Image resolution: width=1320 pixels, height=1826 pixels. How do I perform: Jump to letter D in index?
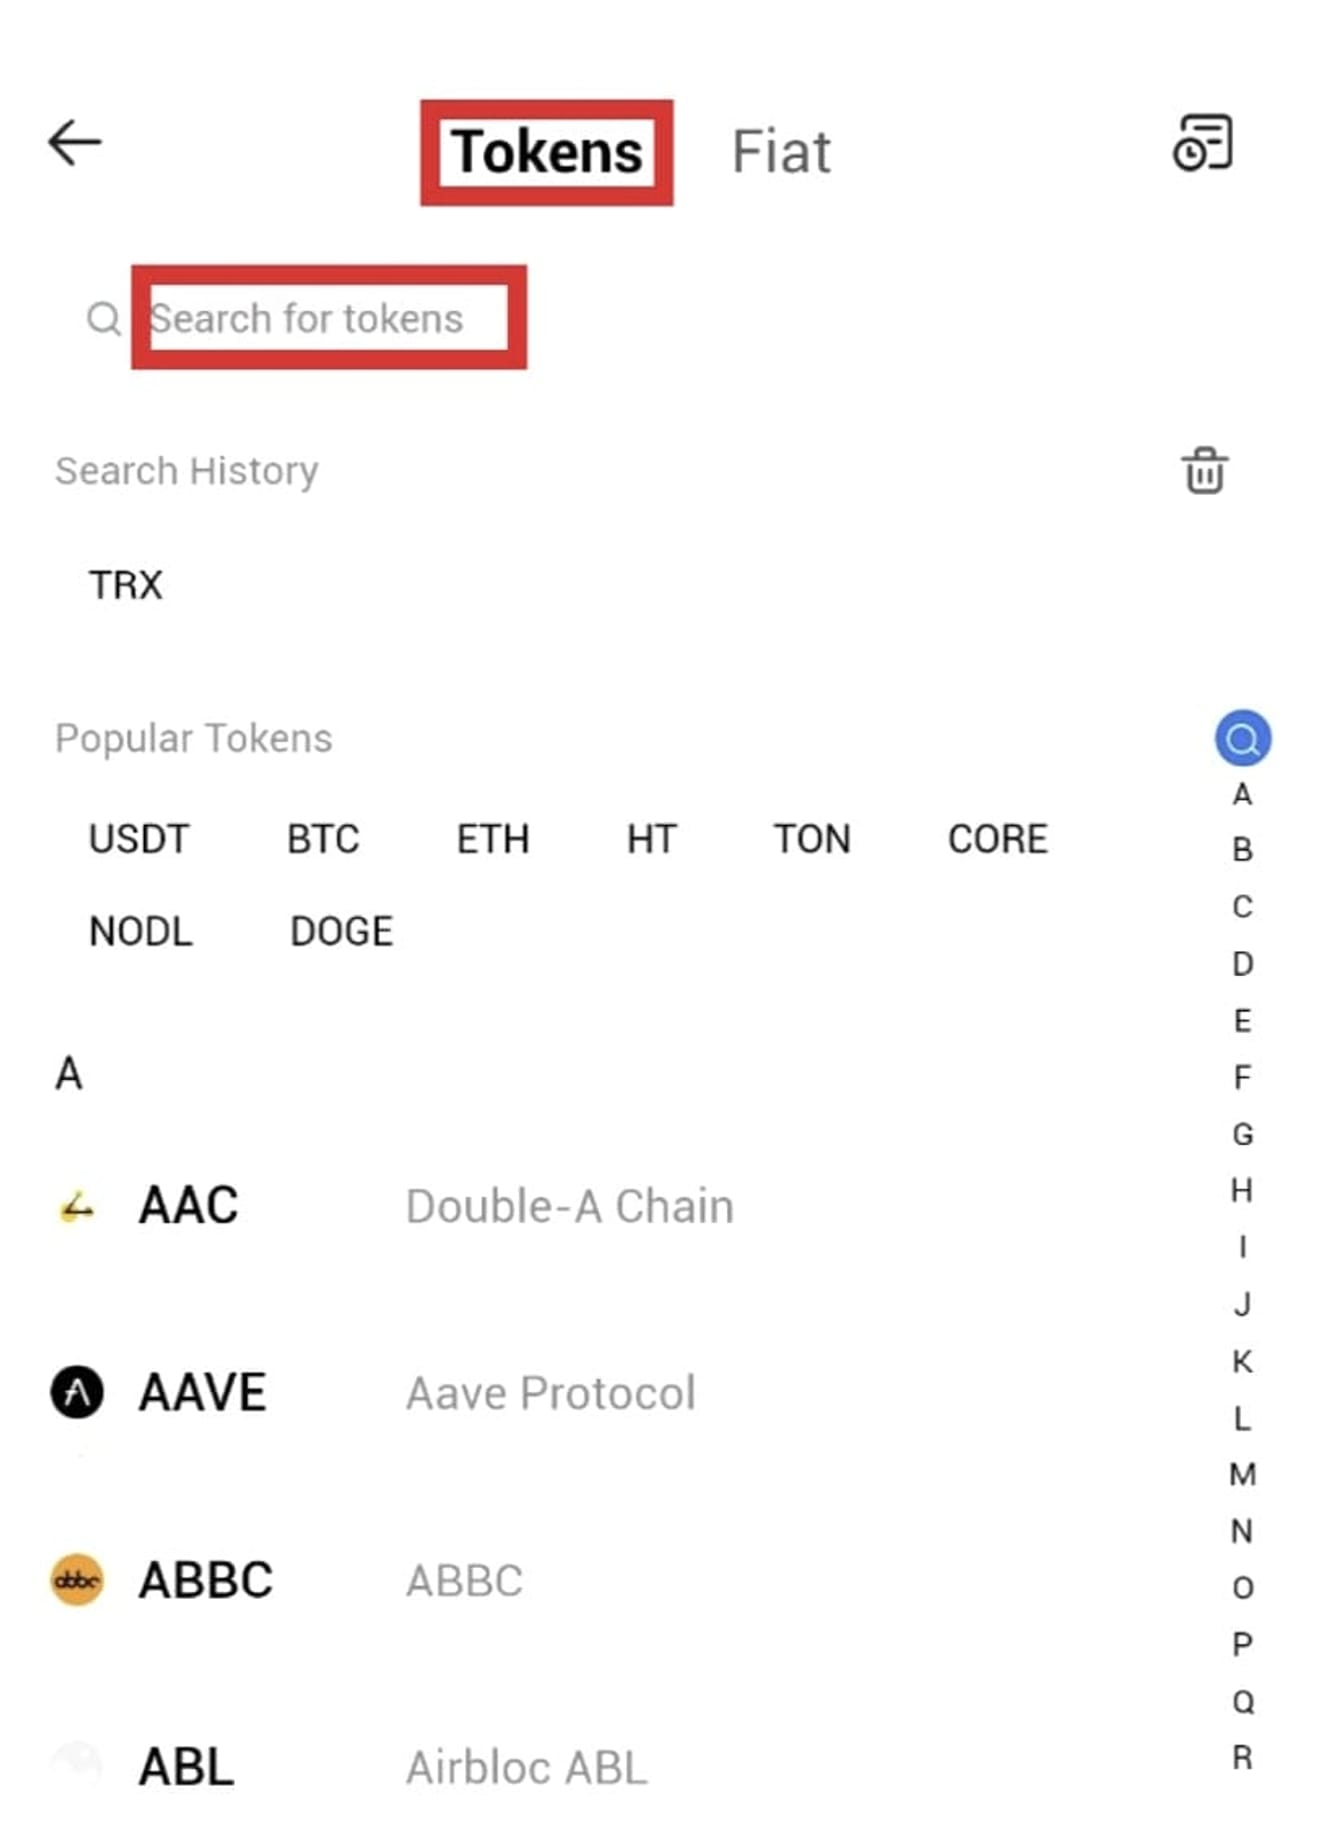[x=1242, y=963]
